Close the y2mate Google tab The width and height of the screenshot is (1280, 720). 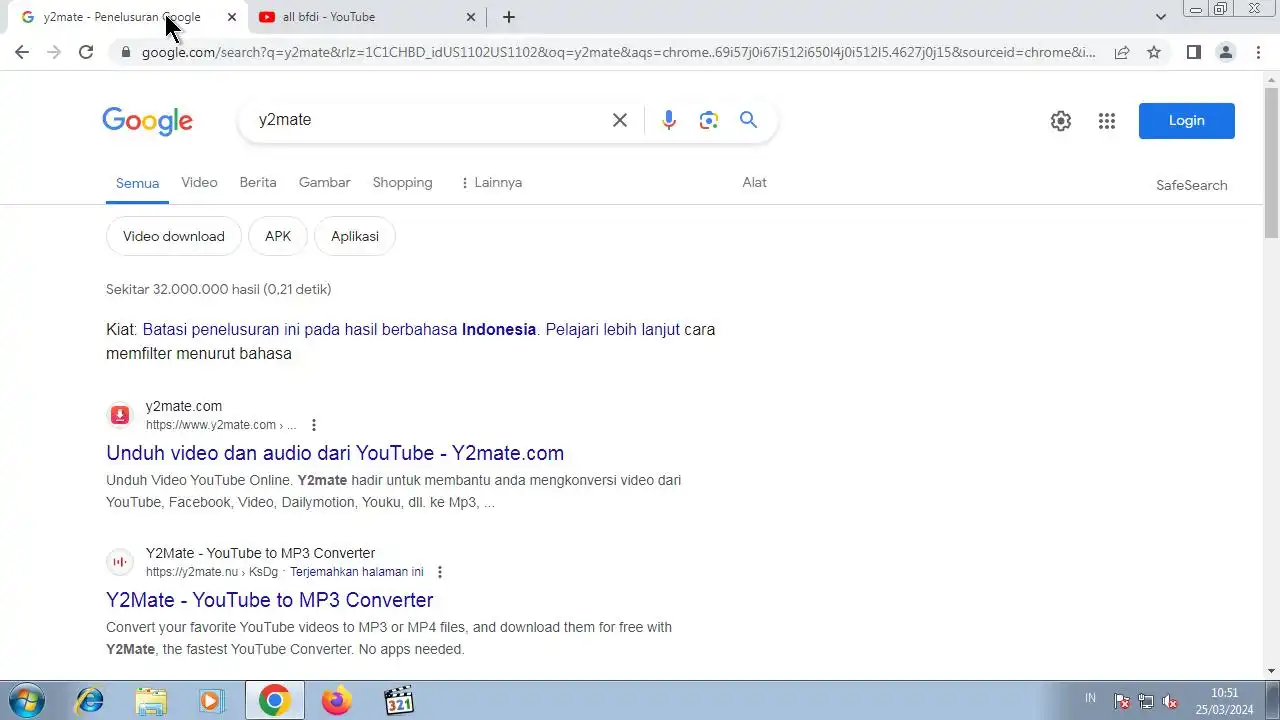232,17
